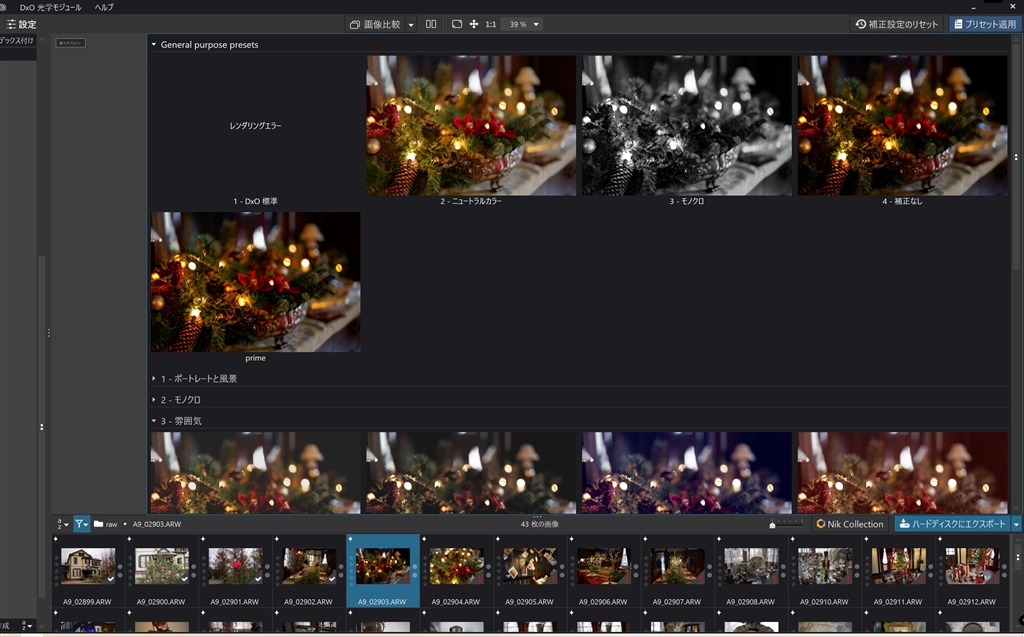This screenshot has height=637, width=1024.
Task: Open the ヘルプ menu
Action: coord(104,7)
